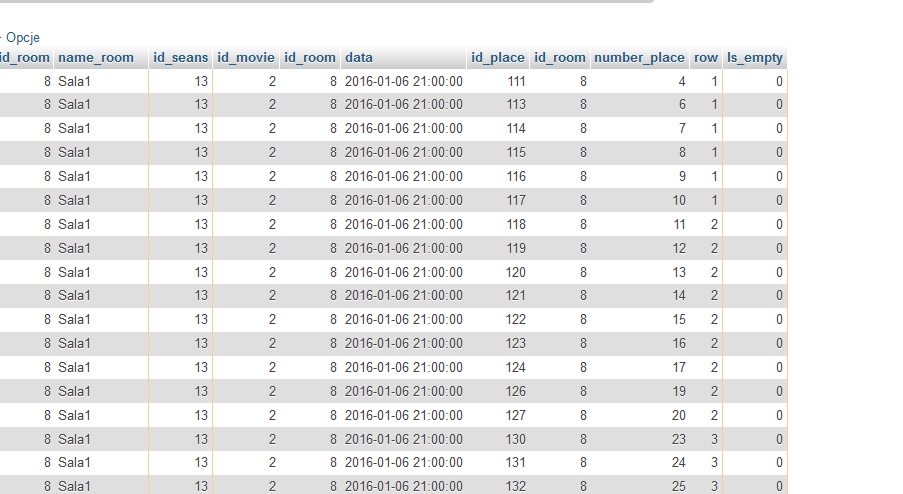Select the id_place cell 124
Viewport: 903px width, 494px height.
[x=515, y=367]
